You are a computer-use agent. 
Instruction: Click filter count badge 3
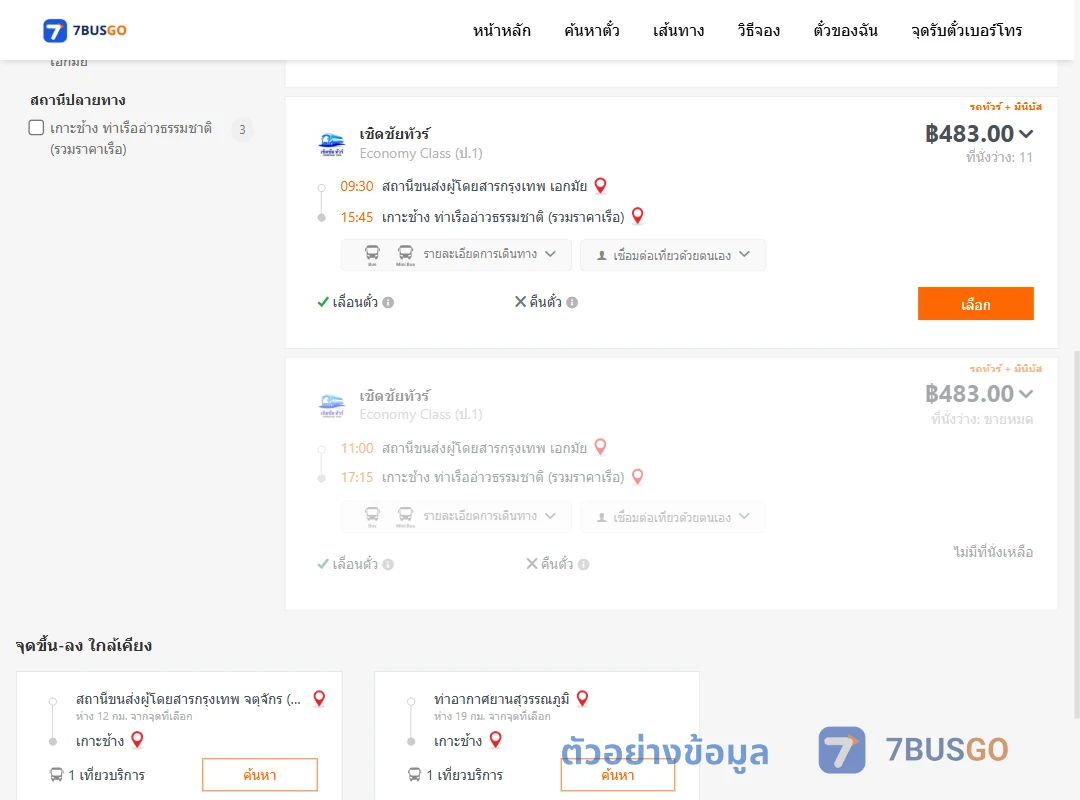[242, 130]
